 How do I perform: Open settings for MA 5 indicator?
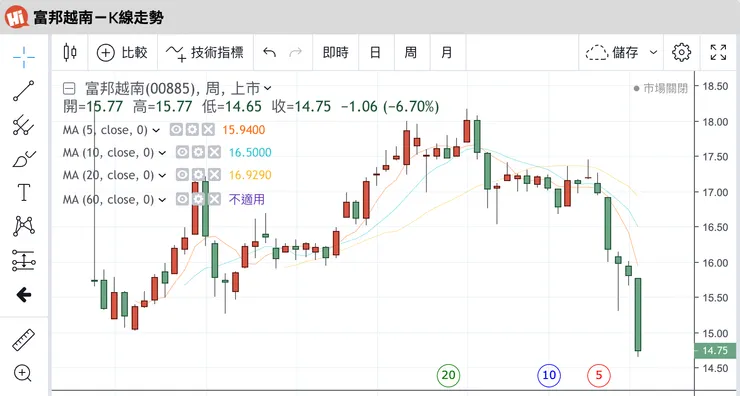tap(192, 130)
